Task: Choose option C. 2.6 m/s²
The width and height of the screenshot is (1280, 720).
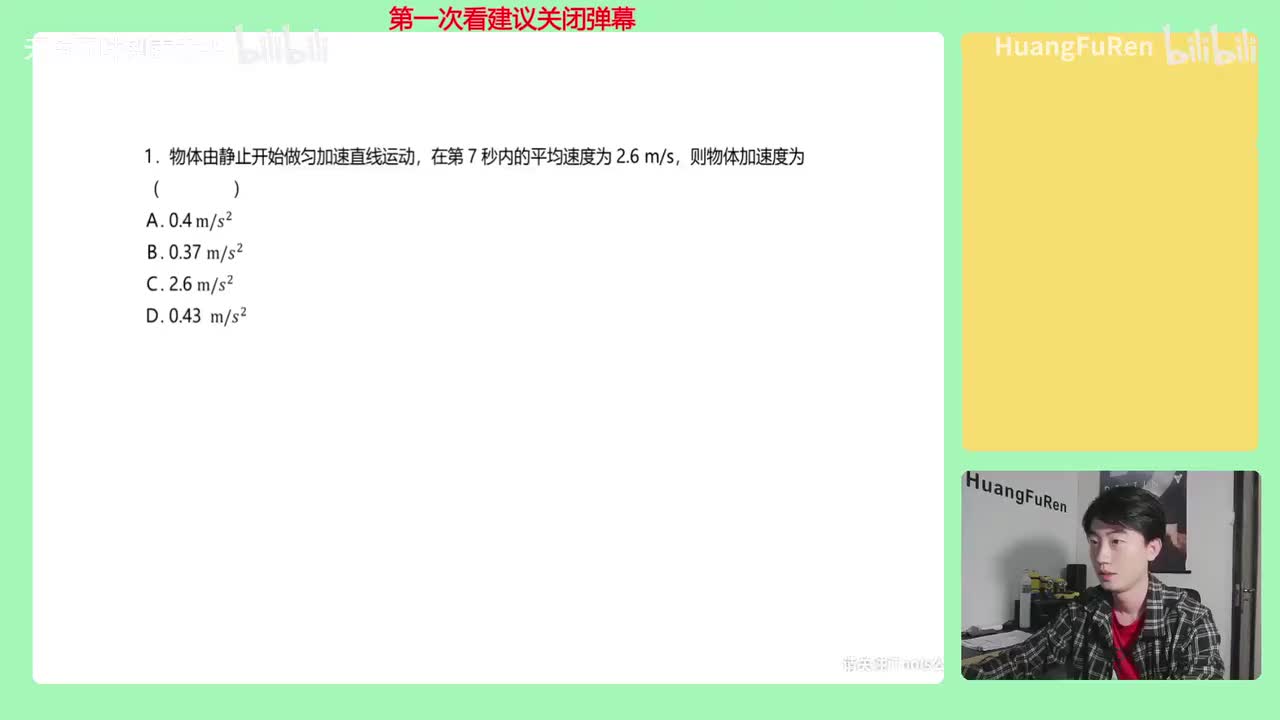Action: (x=190, y=284)
